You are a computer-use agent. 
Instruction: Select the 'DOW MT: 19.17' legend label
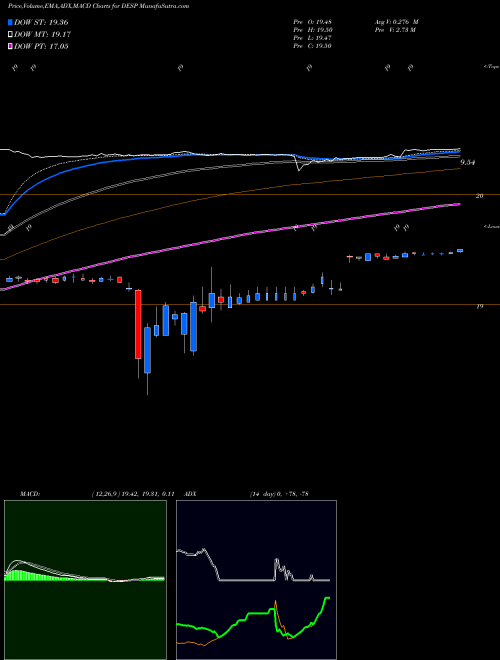tap(42, 35)
